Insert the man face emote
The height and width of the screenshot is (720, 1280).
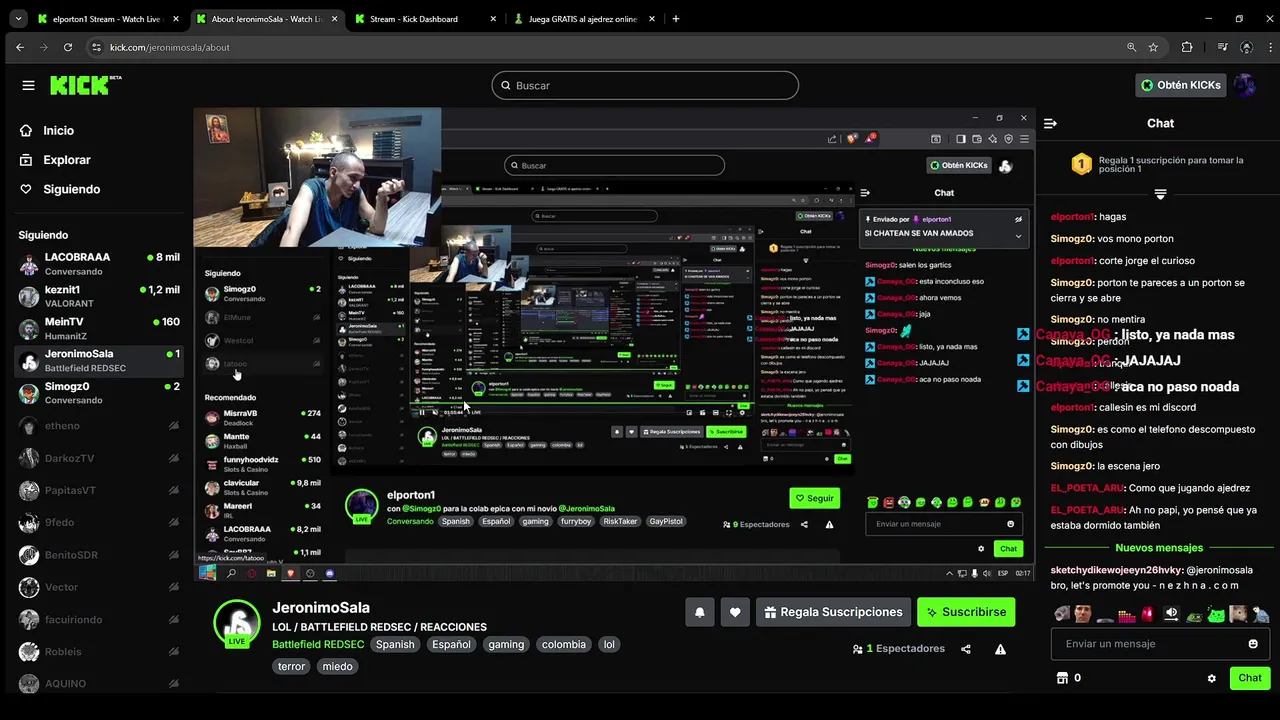click(1082, 614)
